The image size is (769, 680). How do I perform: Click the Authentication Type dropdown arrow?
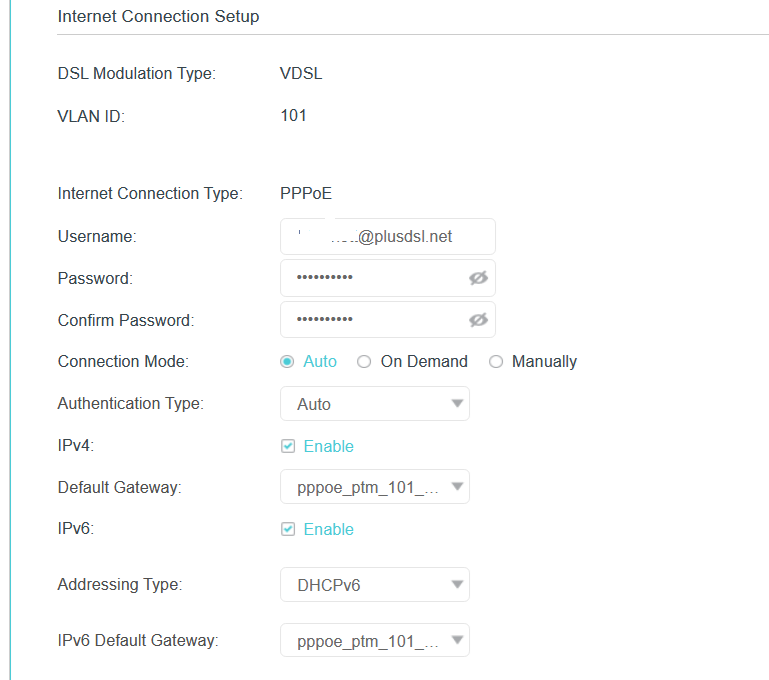[x=457, y=404]
